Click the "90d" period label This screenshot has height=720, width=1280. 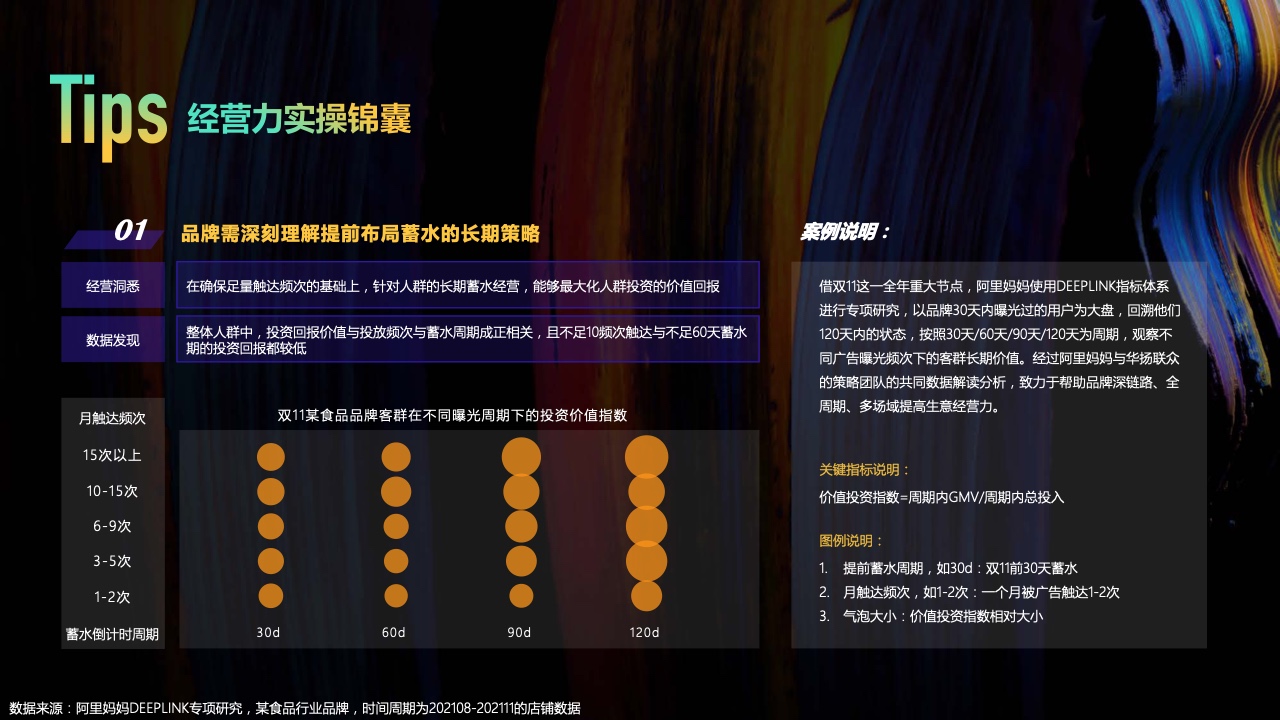519,633
